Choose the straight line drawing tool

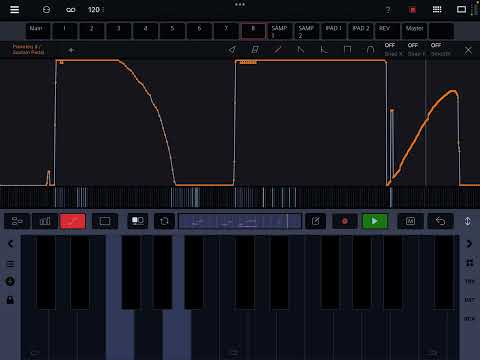pos(278,50)
